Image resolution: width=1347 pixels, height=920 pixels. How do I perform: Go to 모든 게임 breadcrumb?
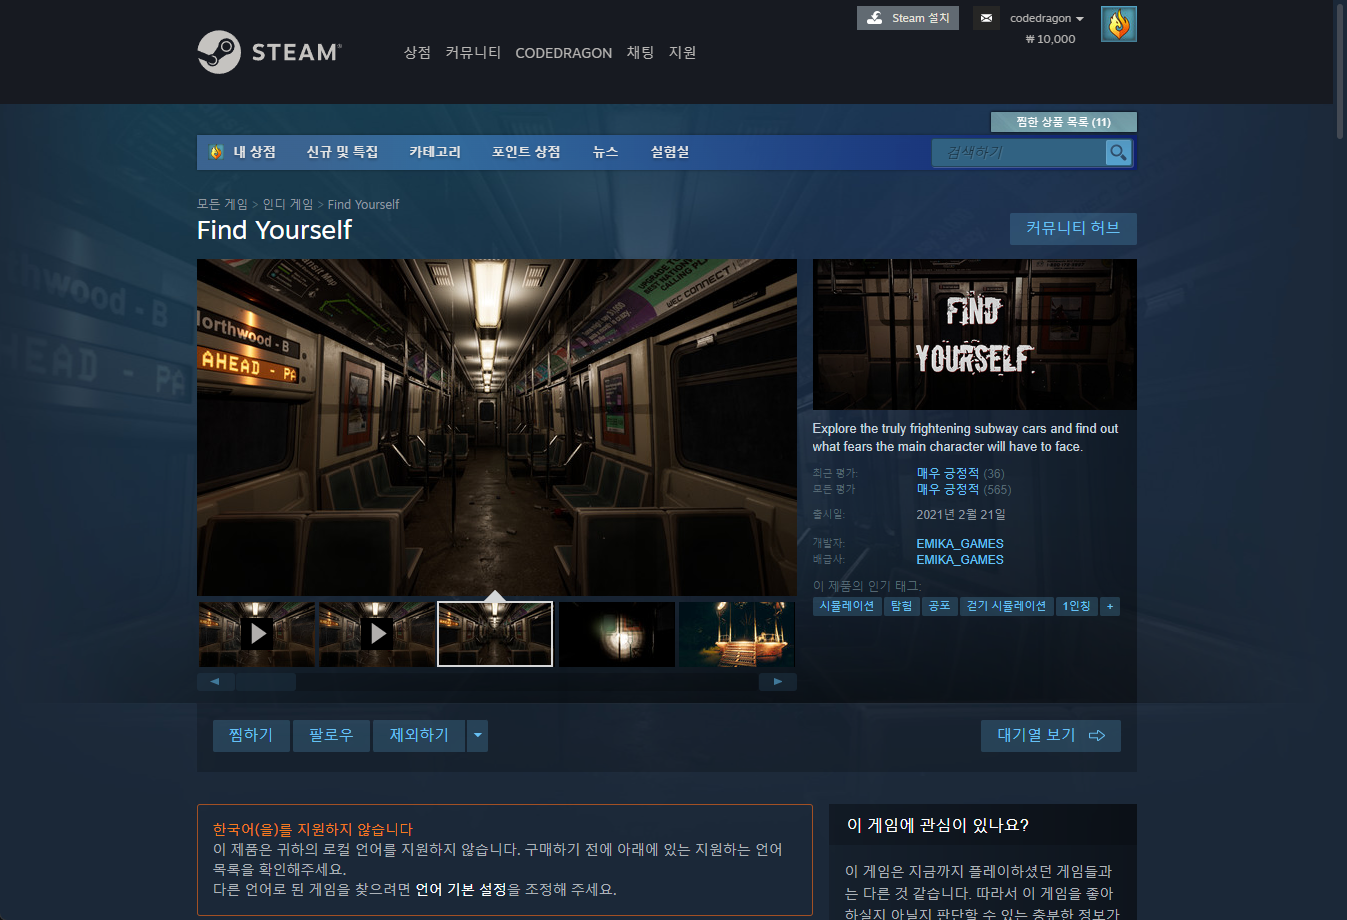point(222,204)
